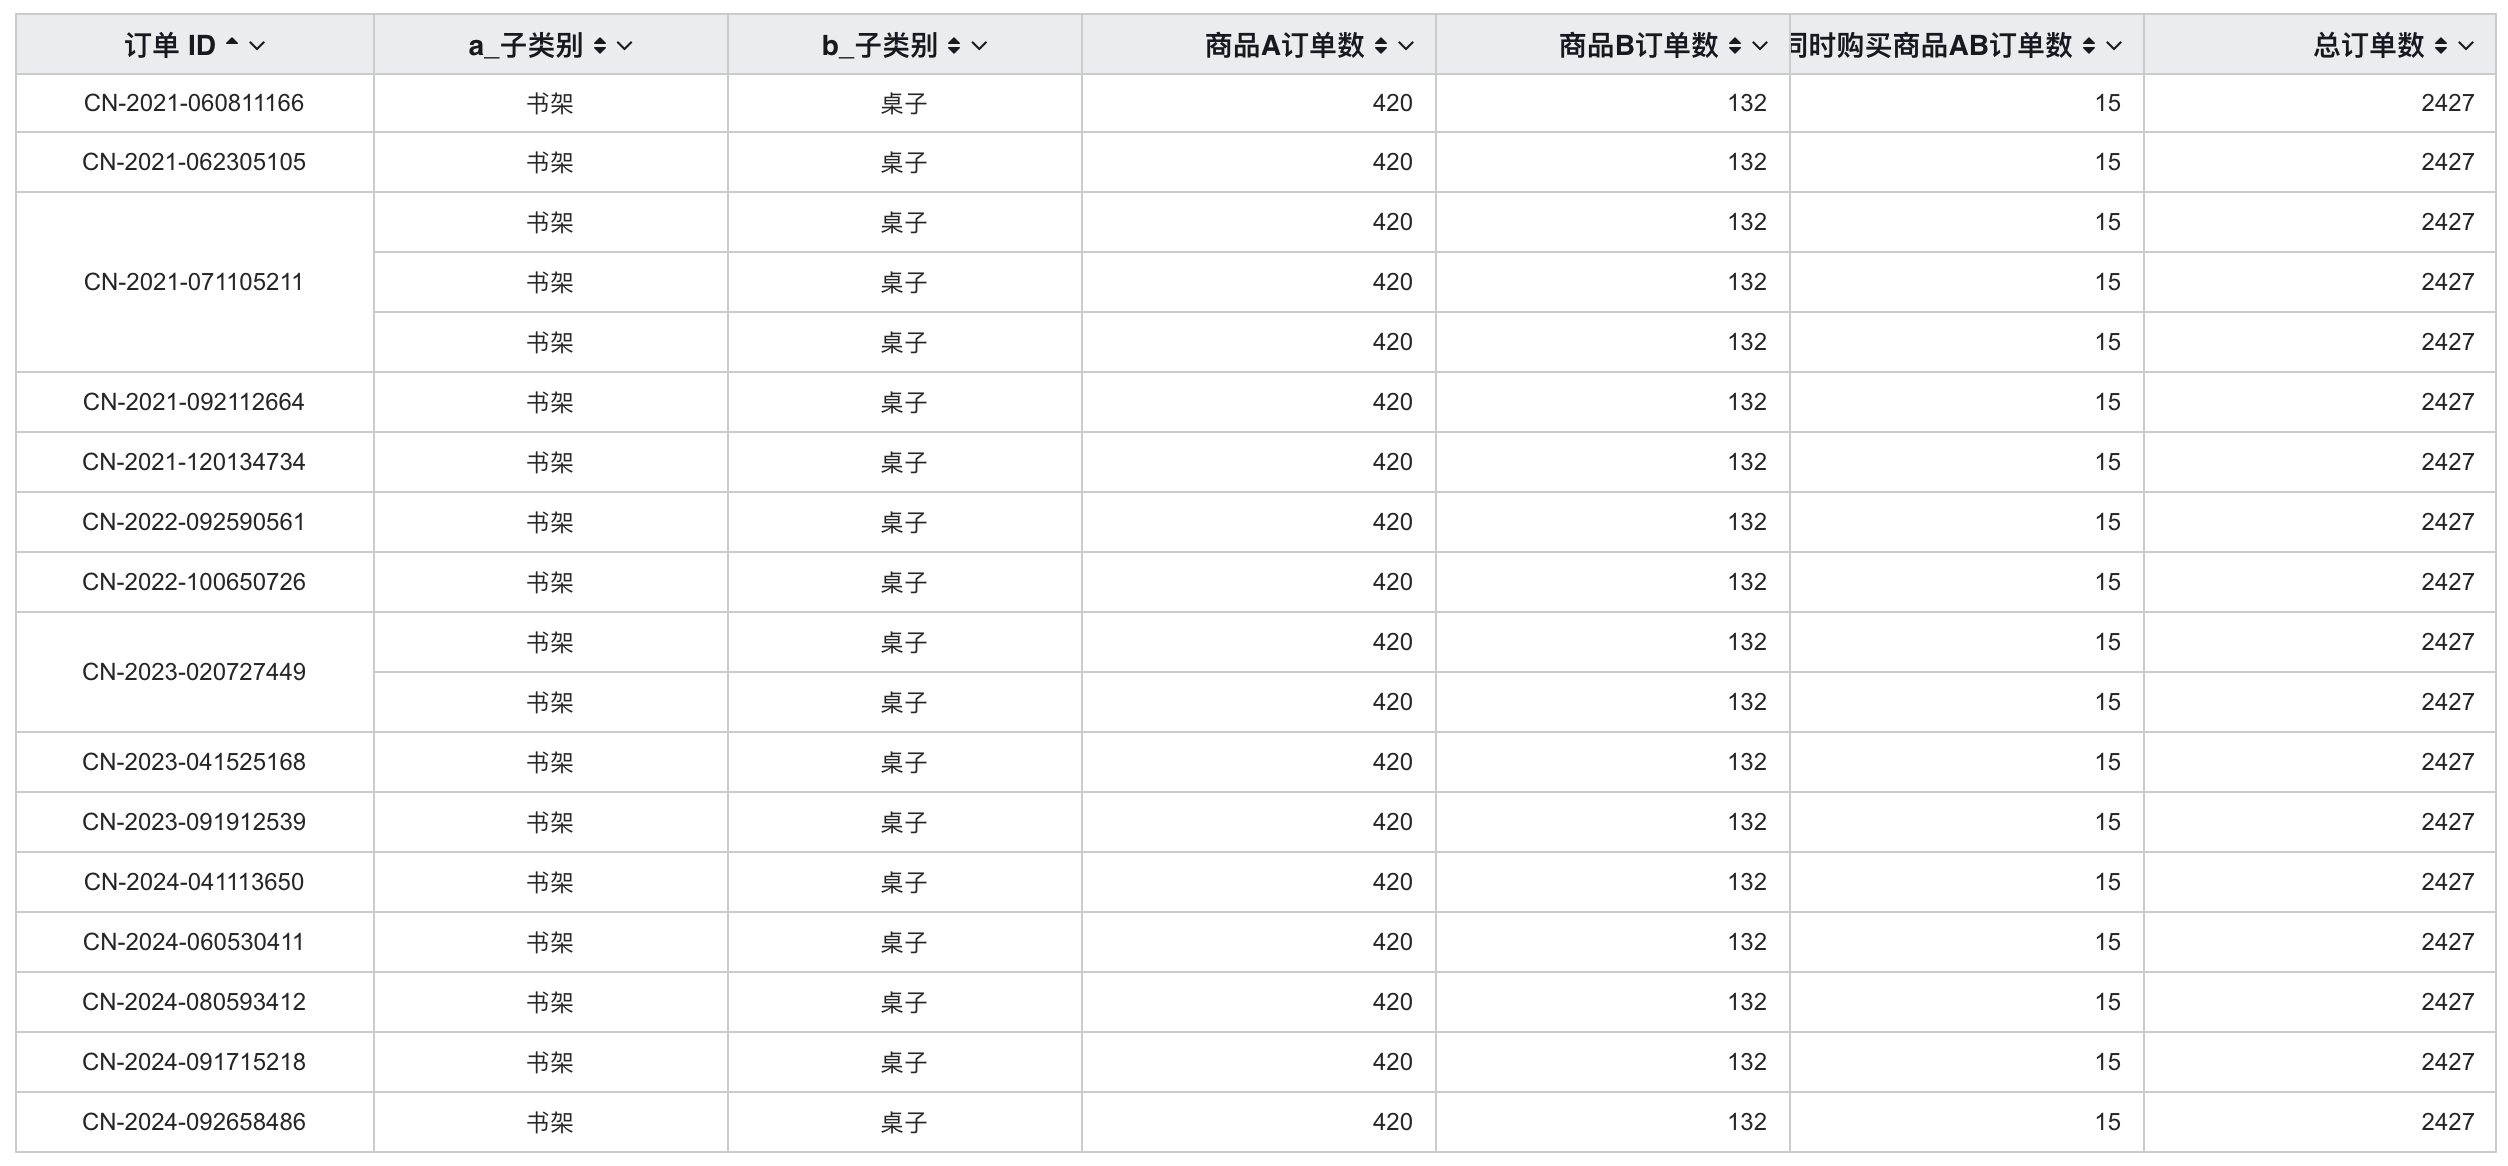This screenshot has height=1166, width=2508.
Task: Click order cell CN-2024-092658486
Action: tap(194, 1122)
